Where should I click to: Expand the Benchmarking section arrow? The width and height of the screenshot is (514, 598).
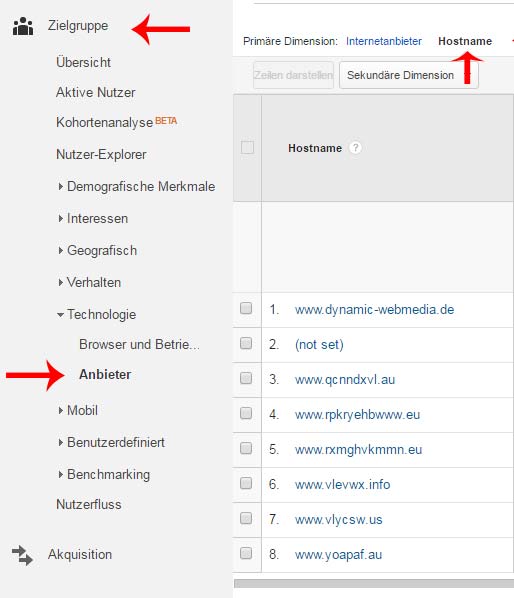point(60,474)
